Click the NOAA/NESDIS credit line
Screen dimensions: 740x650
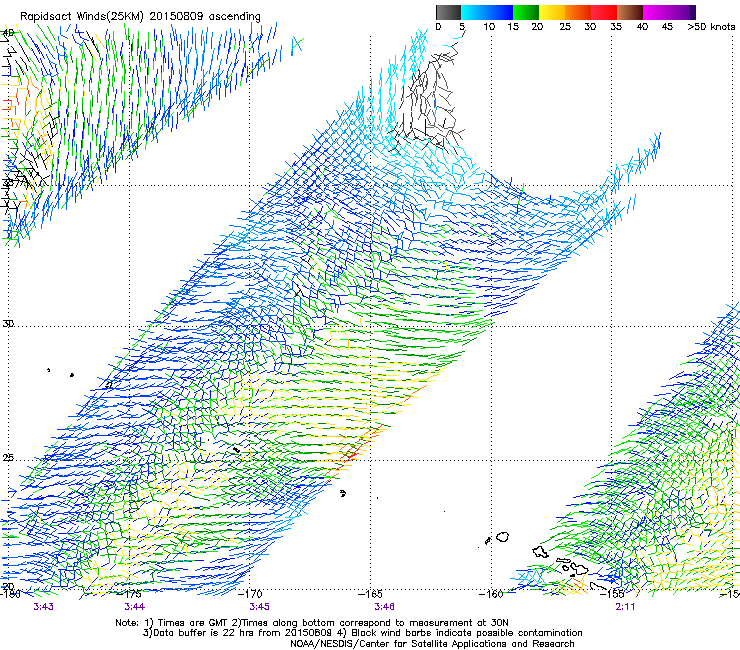point(432,644)
